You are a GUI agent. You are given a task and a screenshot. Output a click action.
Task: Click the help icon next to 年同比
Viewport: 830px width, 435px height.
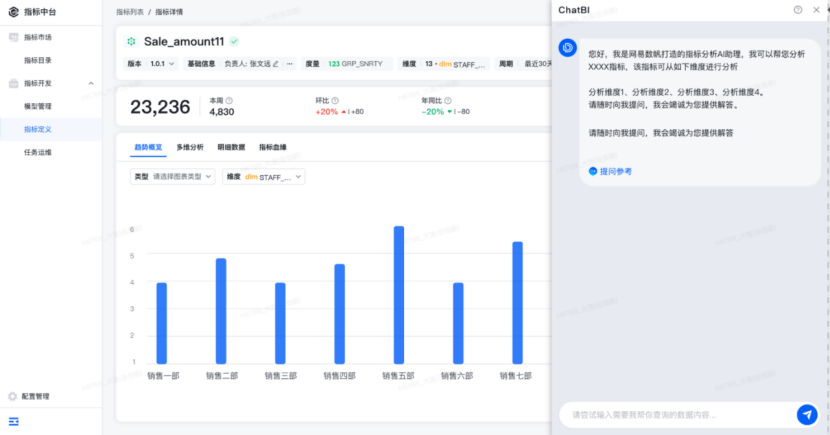point(448,100)
